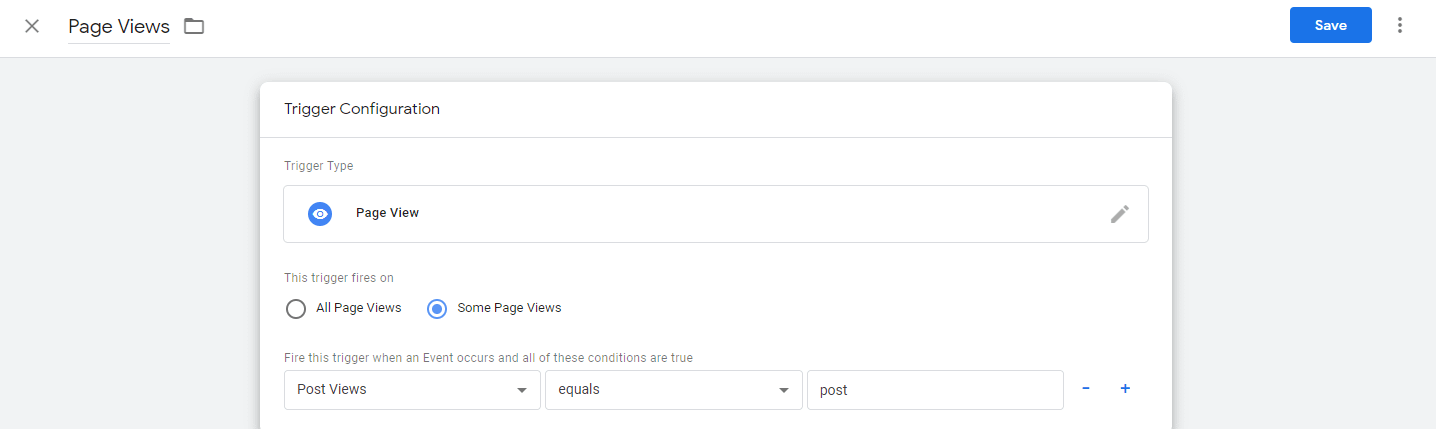Click the pencil edit icon for trigger type
Image resolution: width=1436 pixels, height=429 pixels.
(1120, 214)
